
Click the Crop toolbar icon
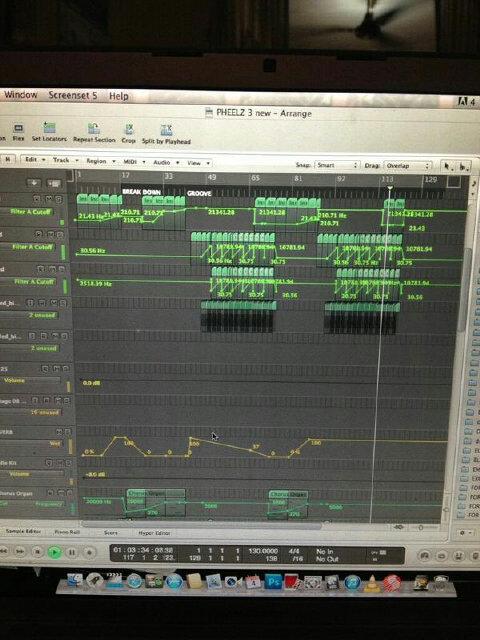pyautogui.click(x=129, y=129)
